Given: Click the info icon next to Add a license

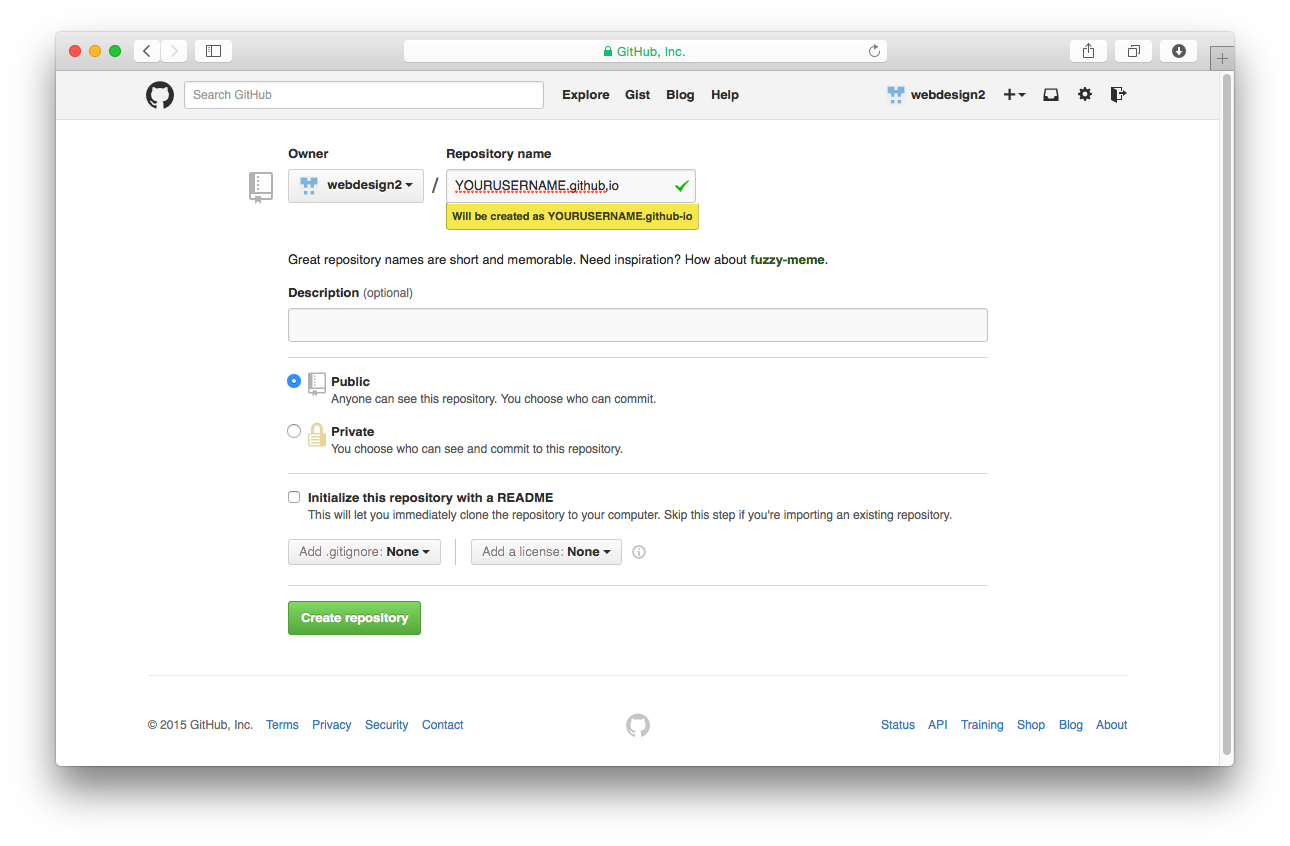Looking at the screenshot, I should click(638, 551).
